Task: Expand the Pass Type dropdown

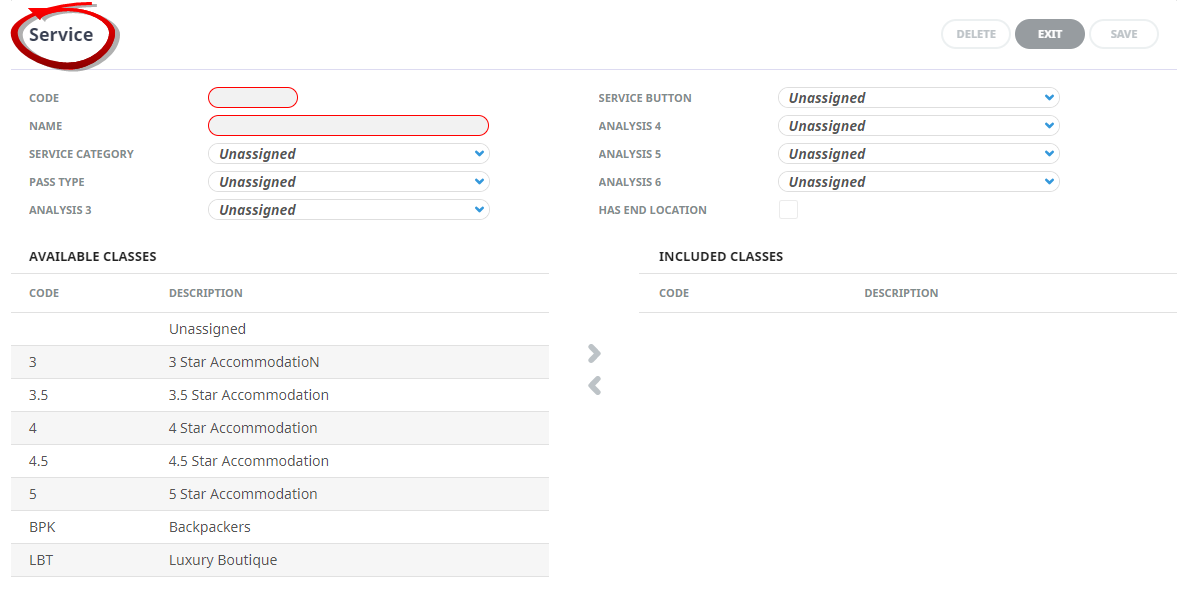Action: point(348,182)
